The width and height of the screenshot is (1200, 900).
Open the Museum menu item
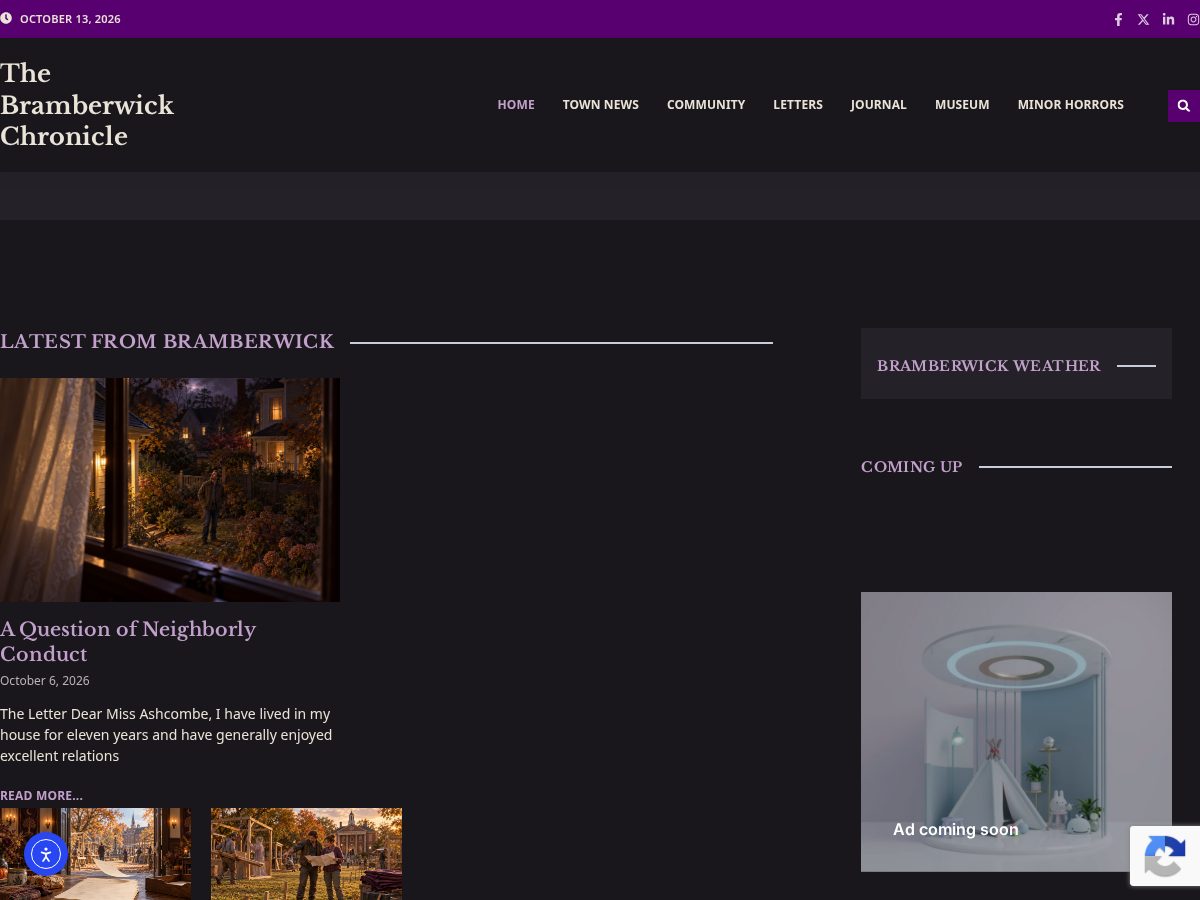coord(962,105)
